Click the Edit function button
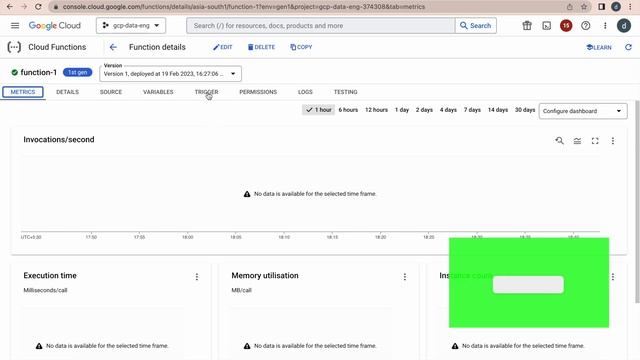 [222, 47]
